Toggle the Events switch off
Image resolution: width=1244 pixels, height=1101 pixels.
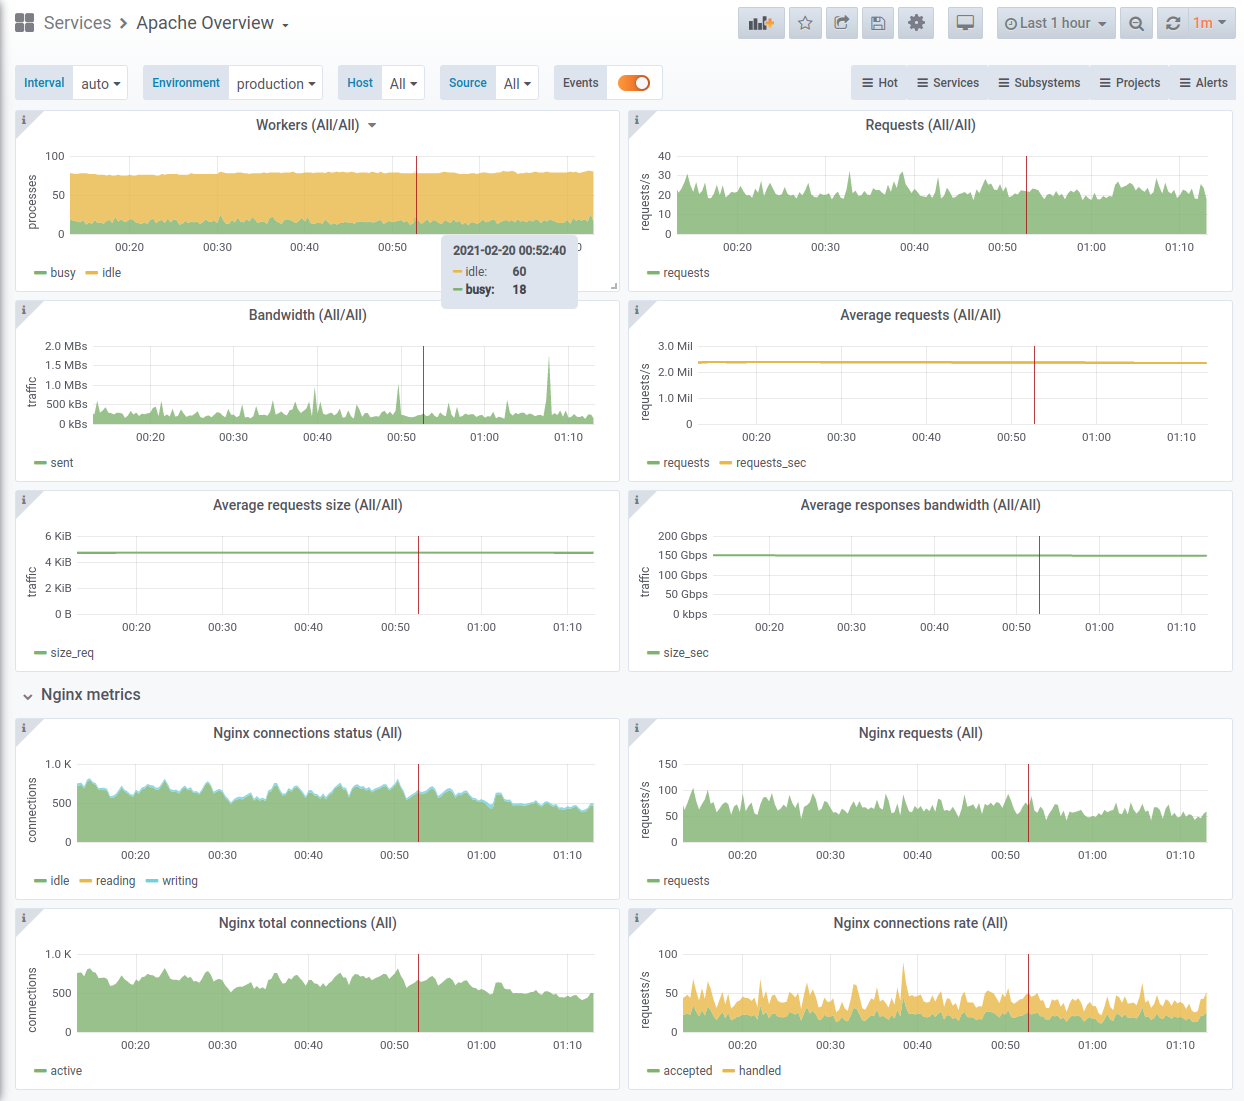[634, 83]
